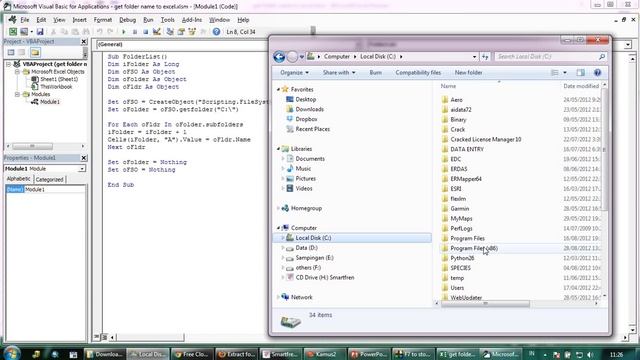Open the Debug menu
The height and width of the screenshot is (360, 640).
(127, 20)
